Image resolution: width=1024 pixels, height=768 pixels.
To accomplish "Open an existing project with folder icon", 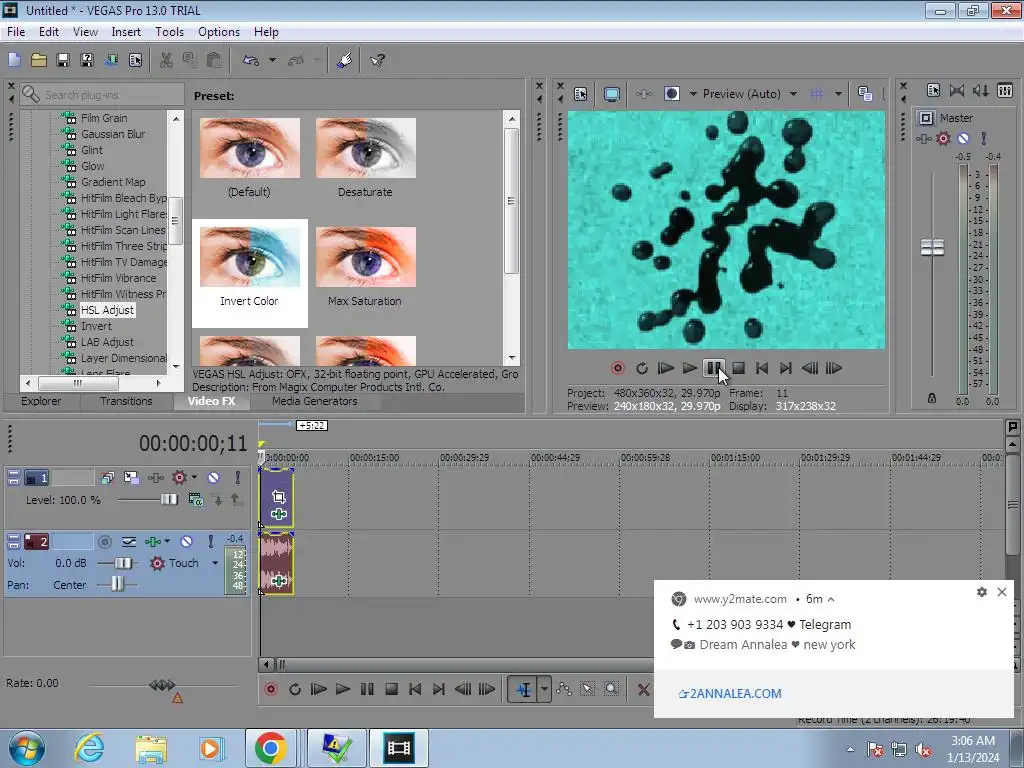I will pos(38,60).
